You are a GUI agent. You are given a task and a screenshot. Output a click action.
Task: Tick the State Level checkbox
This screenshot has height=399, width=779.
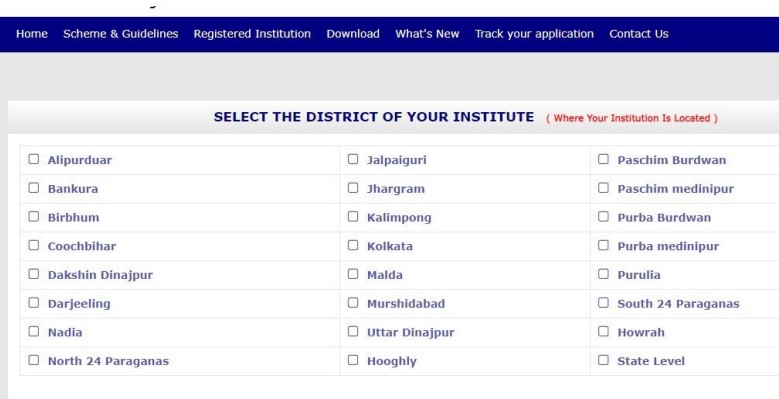[x=603, y=360]
